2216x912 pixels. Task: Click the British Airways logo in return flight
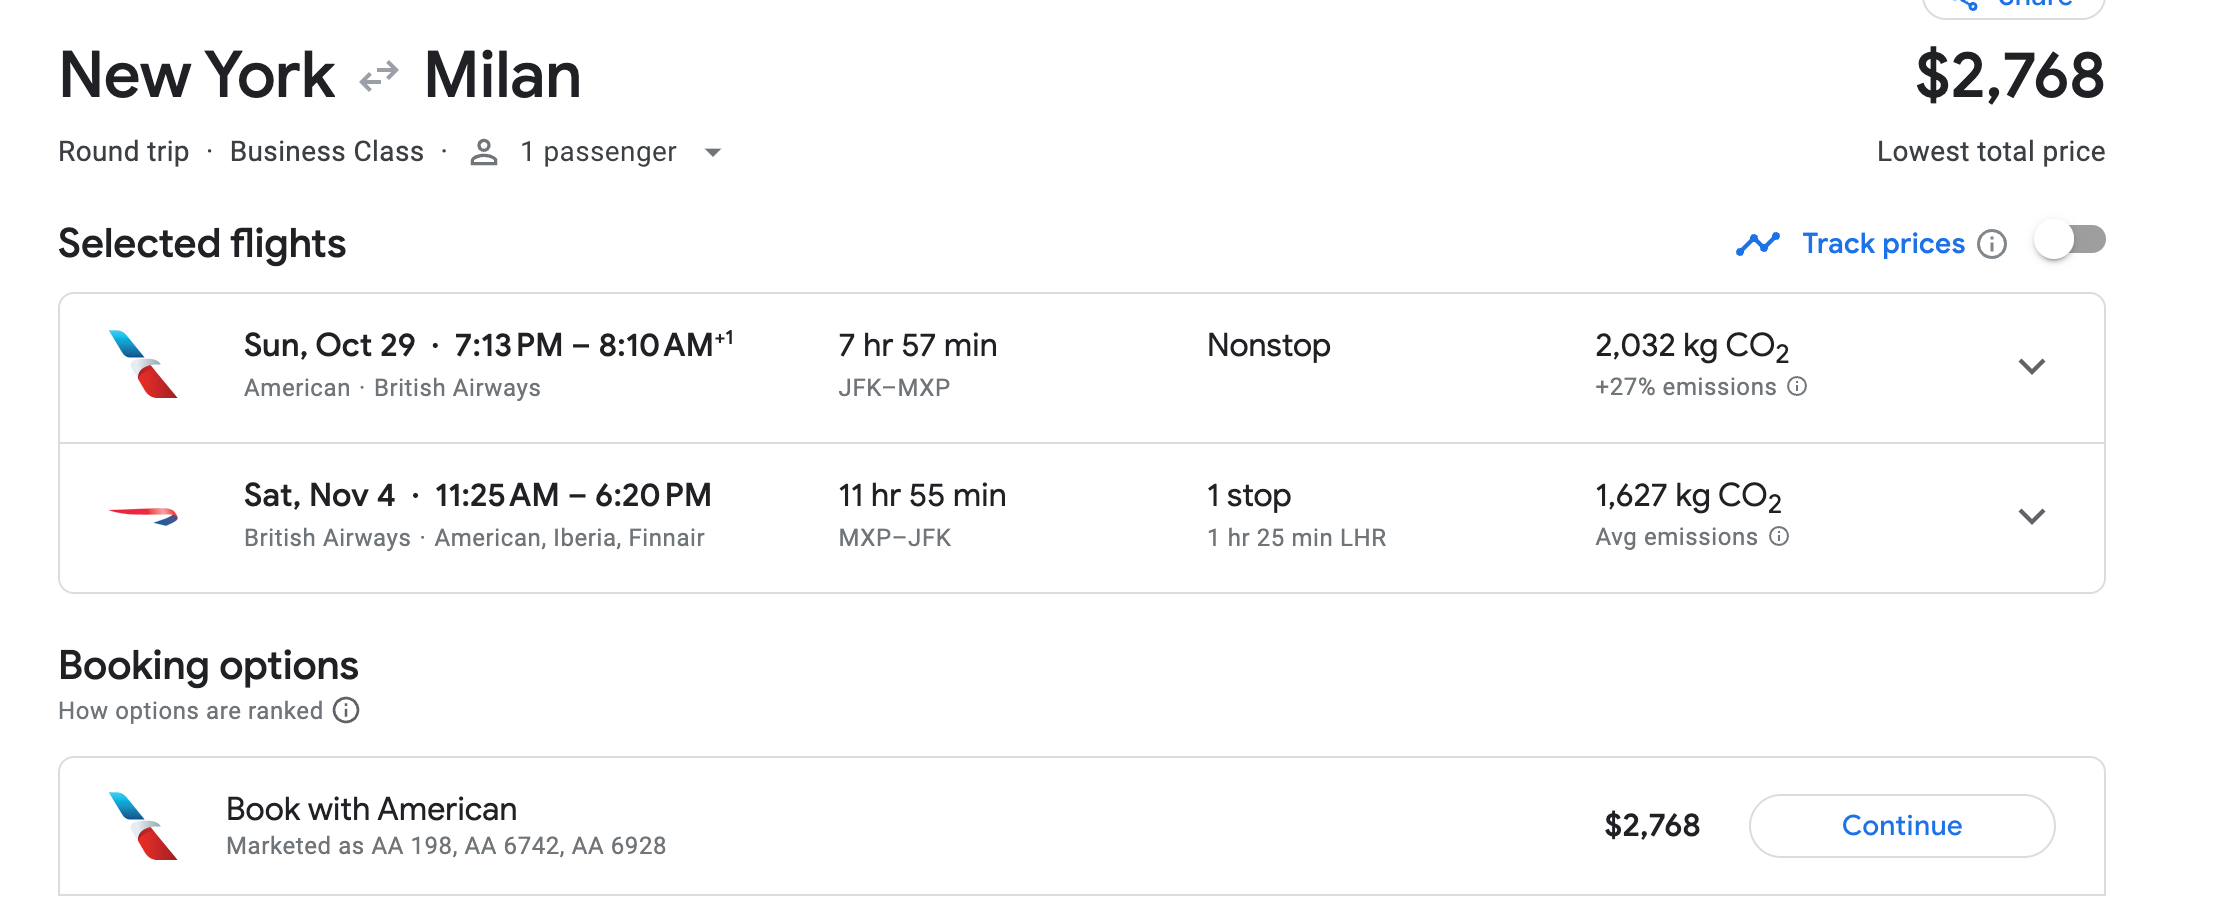143,515
